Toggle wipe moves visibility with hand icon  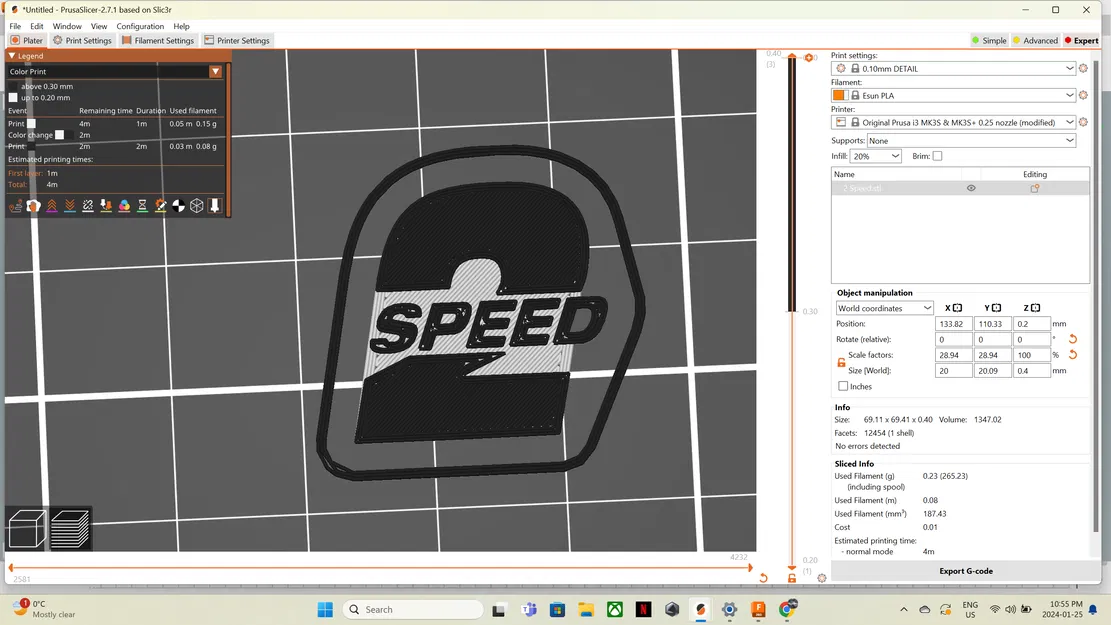point(33,205)
